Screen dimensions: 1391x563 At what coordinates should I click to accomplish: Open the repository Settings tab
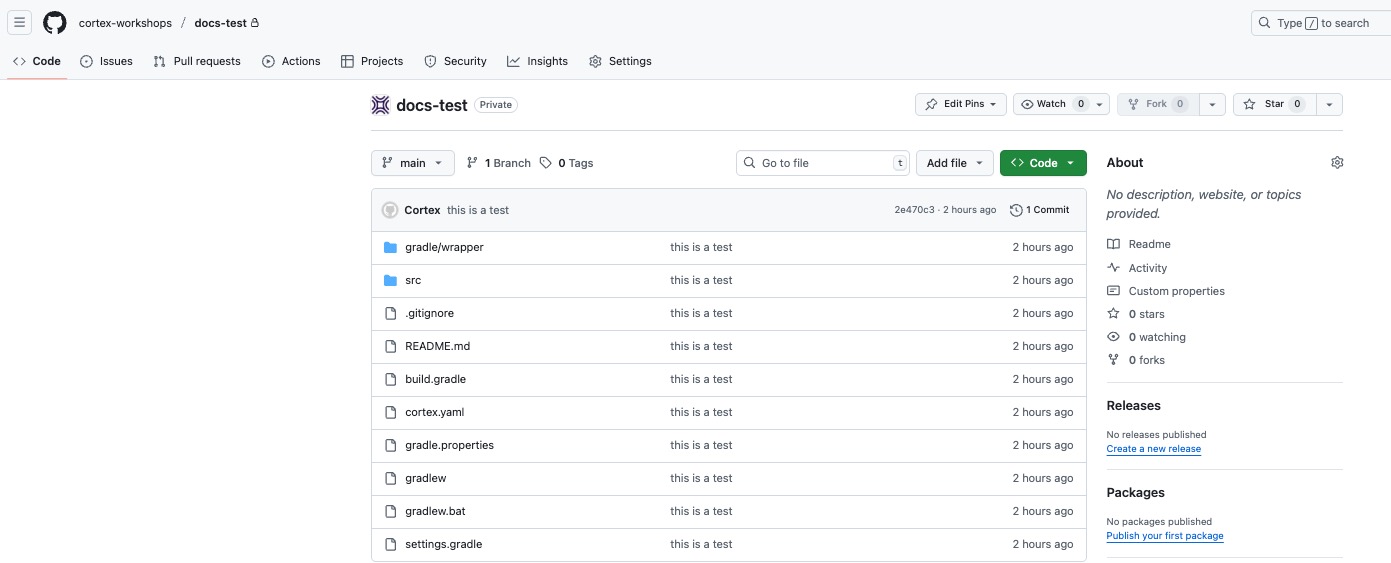pyautogui.click(x=620, y=61)
